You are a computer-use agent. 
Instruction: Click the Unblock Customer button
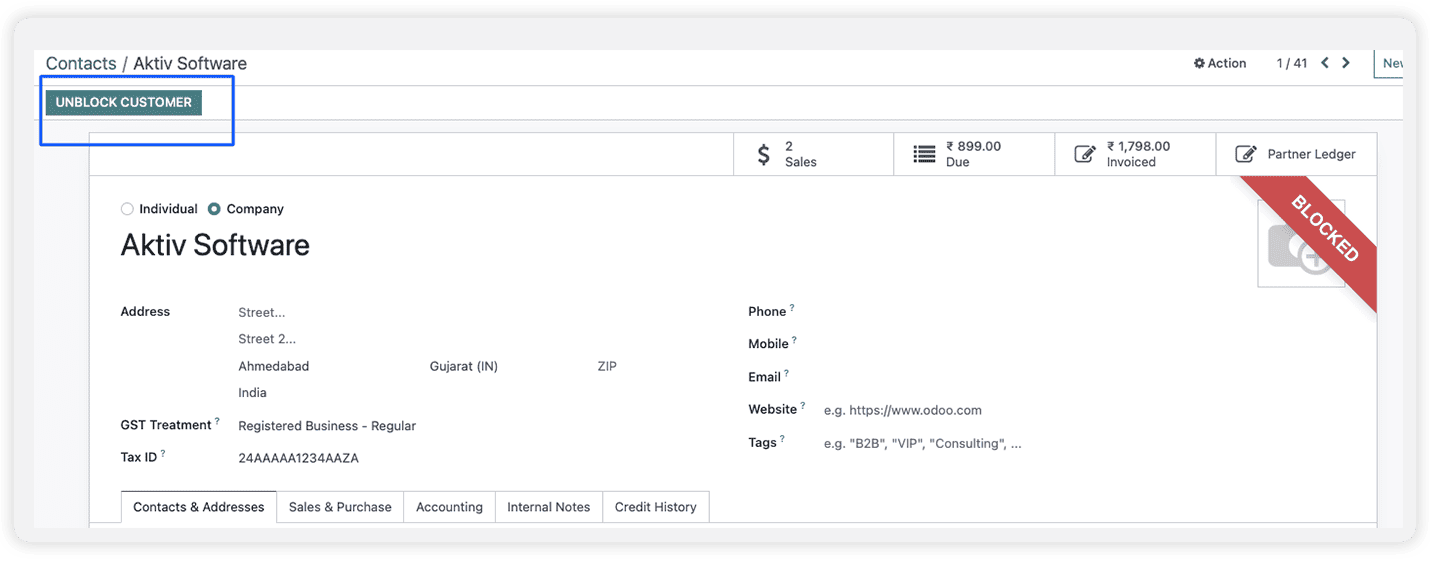click(124, 102)
